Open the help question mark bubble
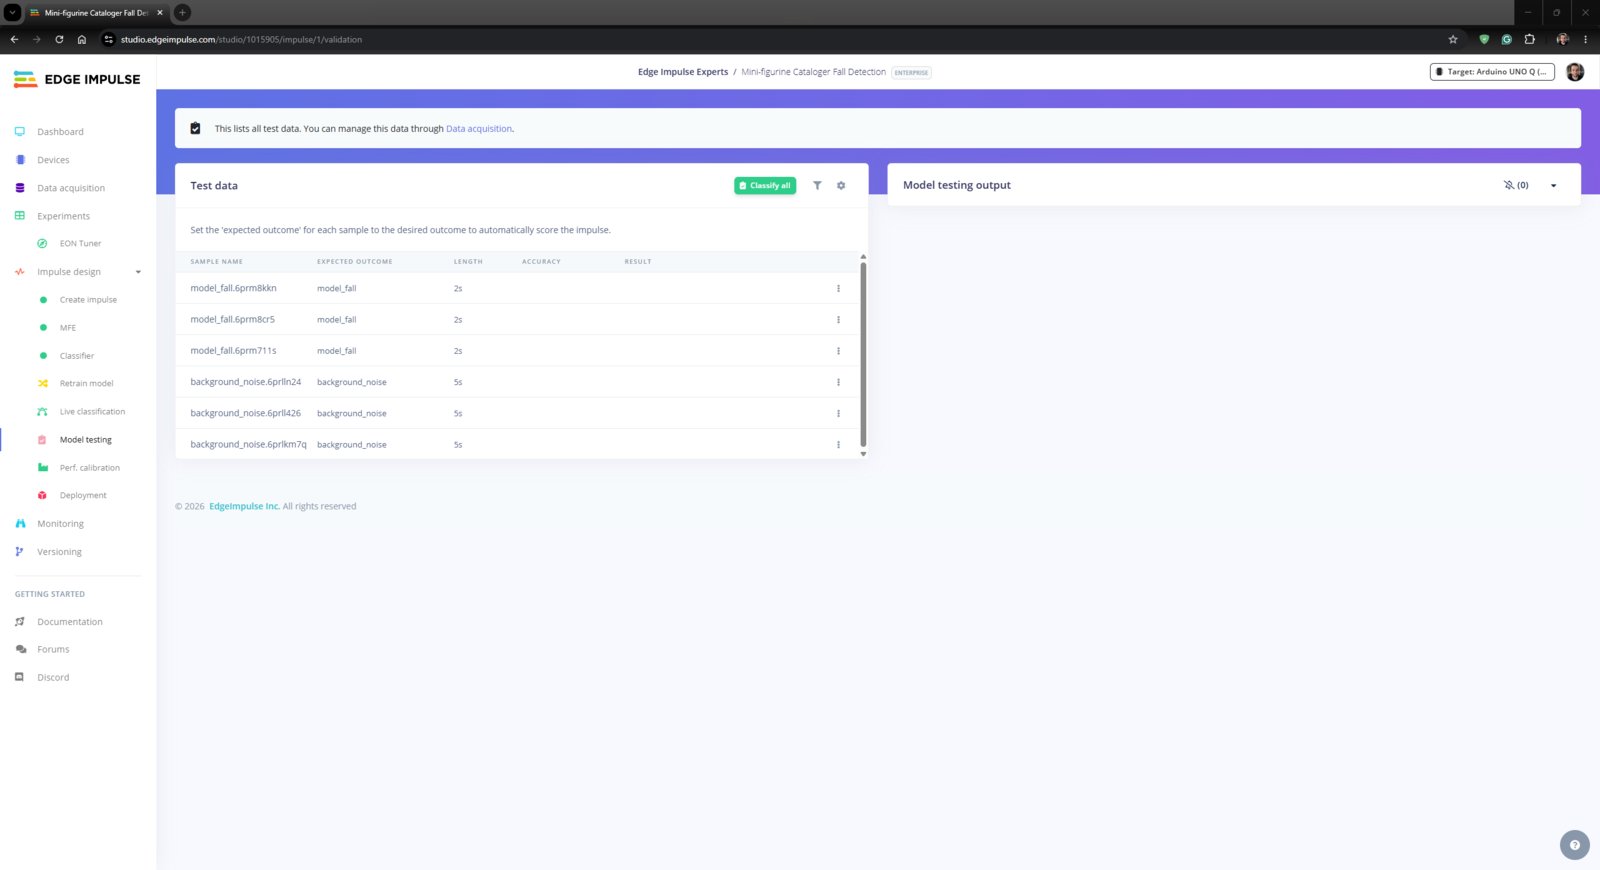The image size is (1600, 870). click(1575, 845)
